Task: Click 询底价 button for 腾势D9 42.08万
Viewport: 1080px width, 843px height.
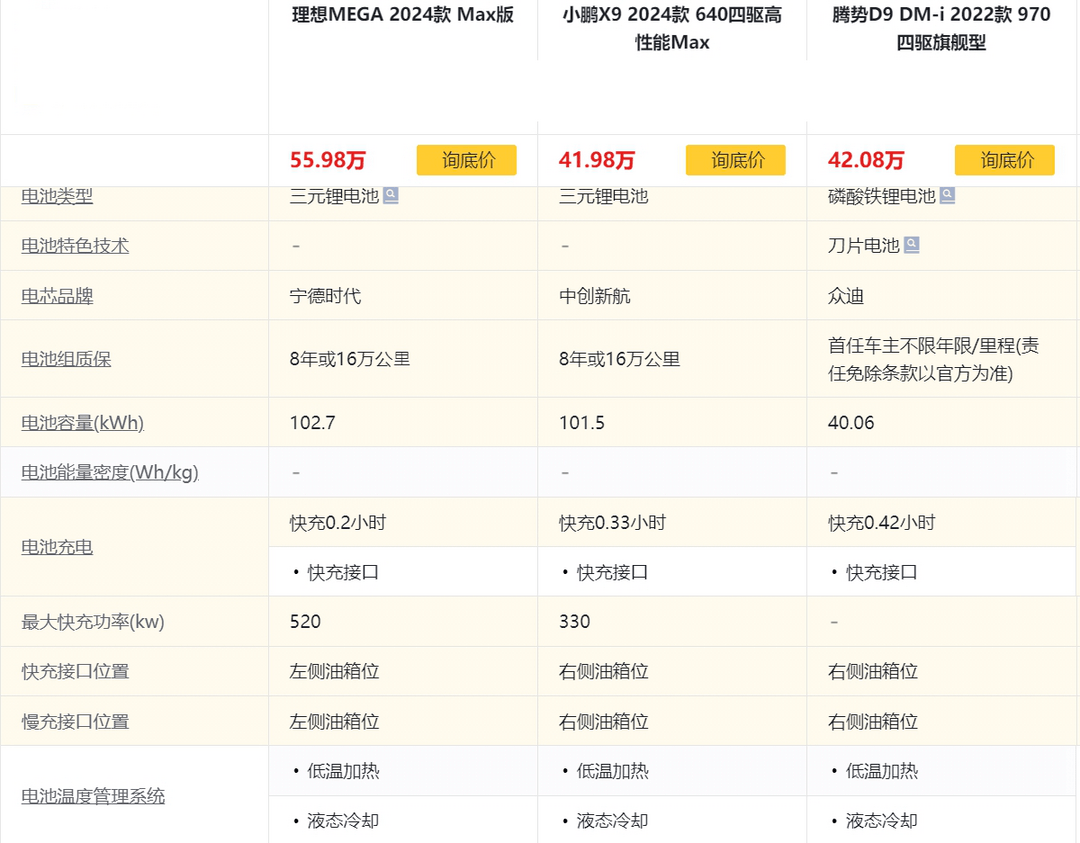Action: 1005,160
